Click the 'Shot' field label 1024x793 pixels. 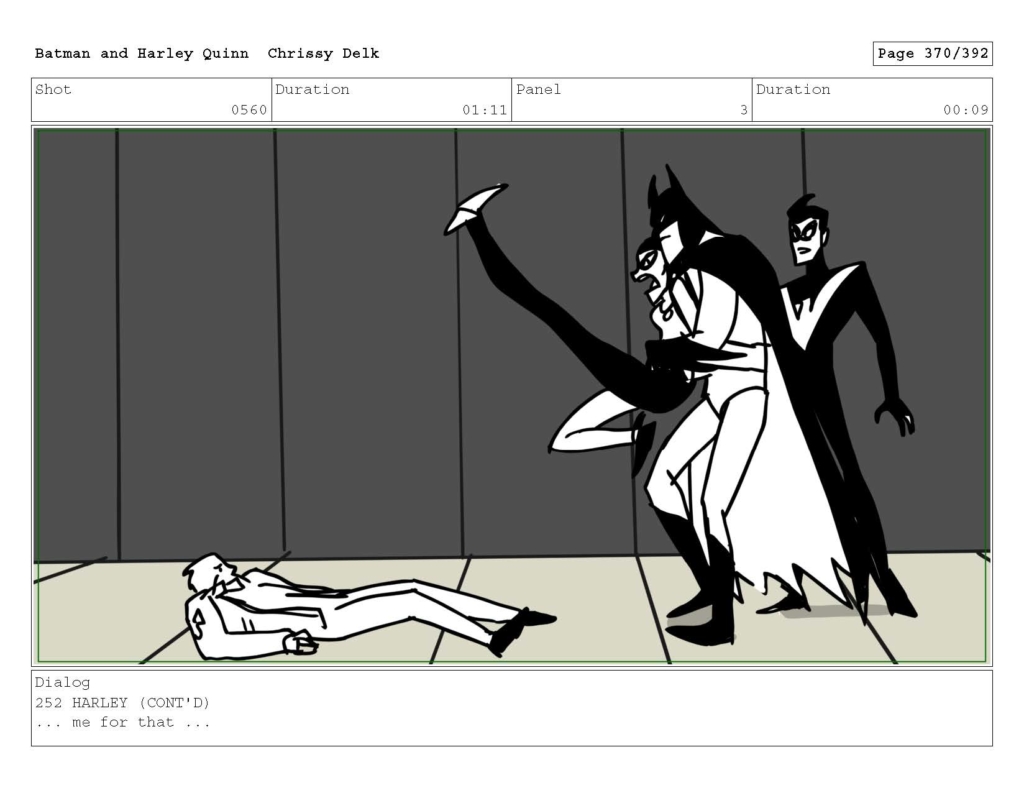tap(53, 89)
